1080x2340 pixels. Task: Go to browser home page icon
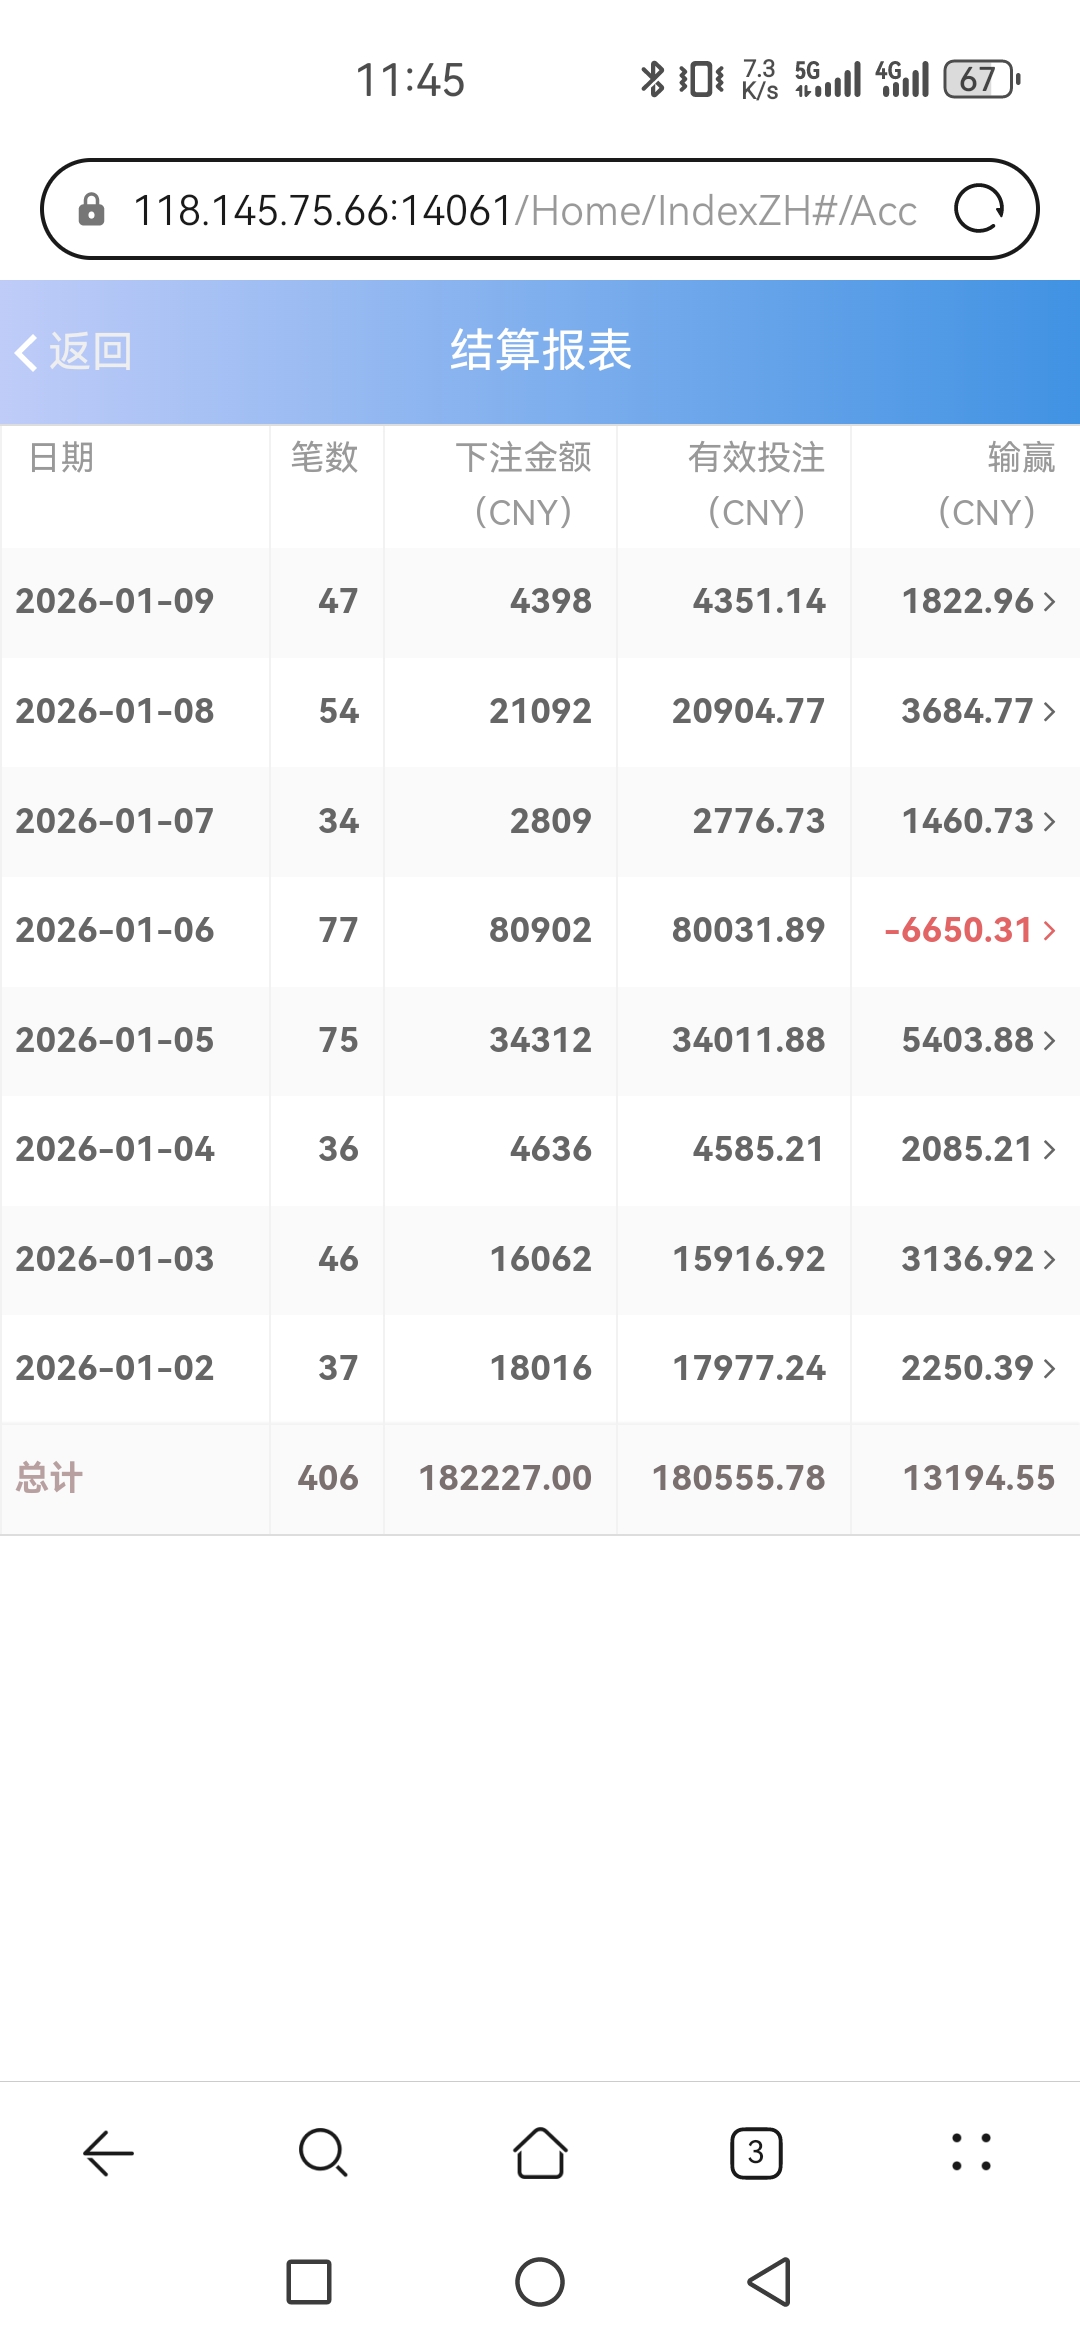pos(540,2152)
